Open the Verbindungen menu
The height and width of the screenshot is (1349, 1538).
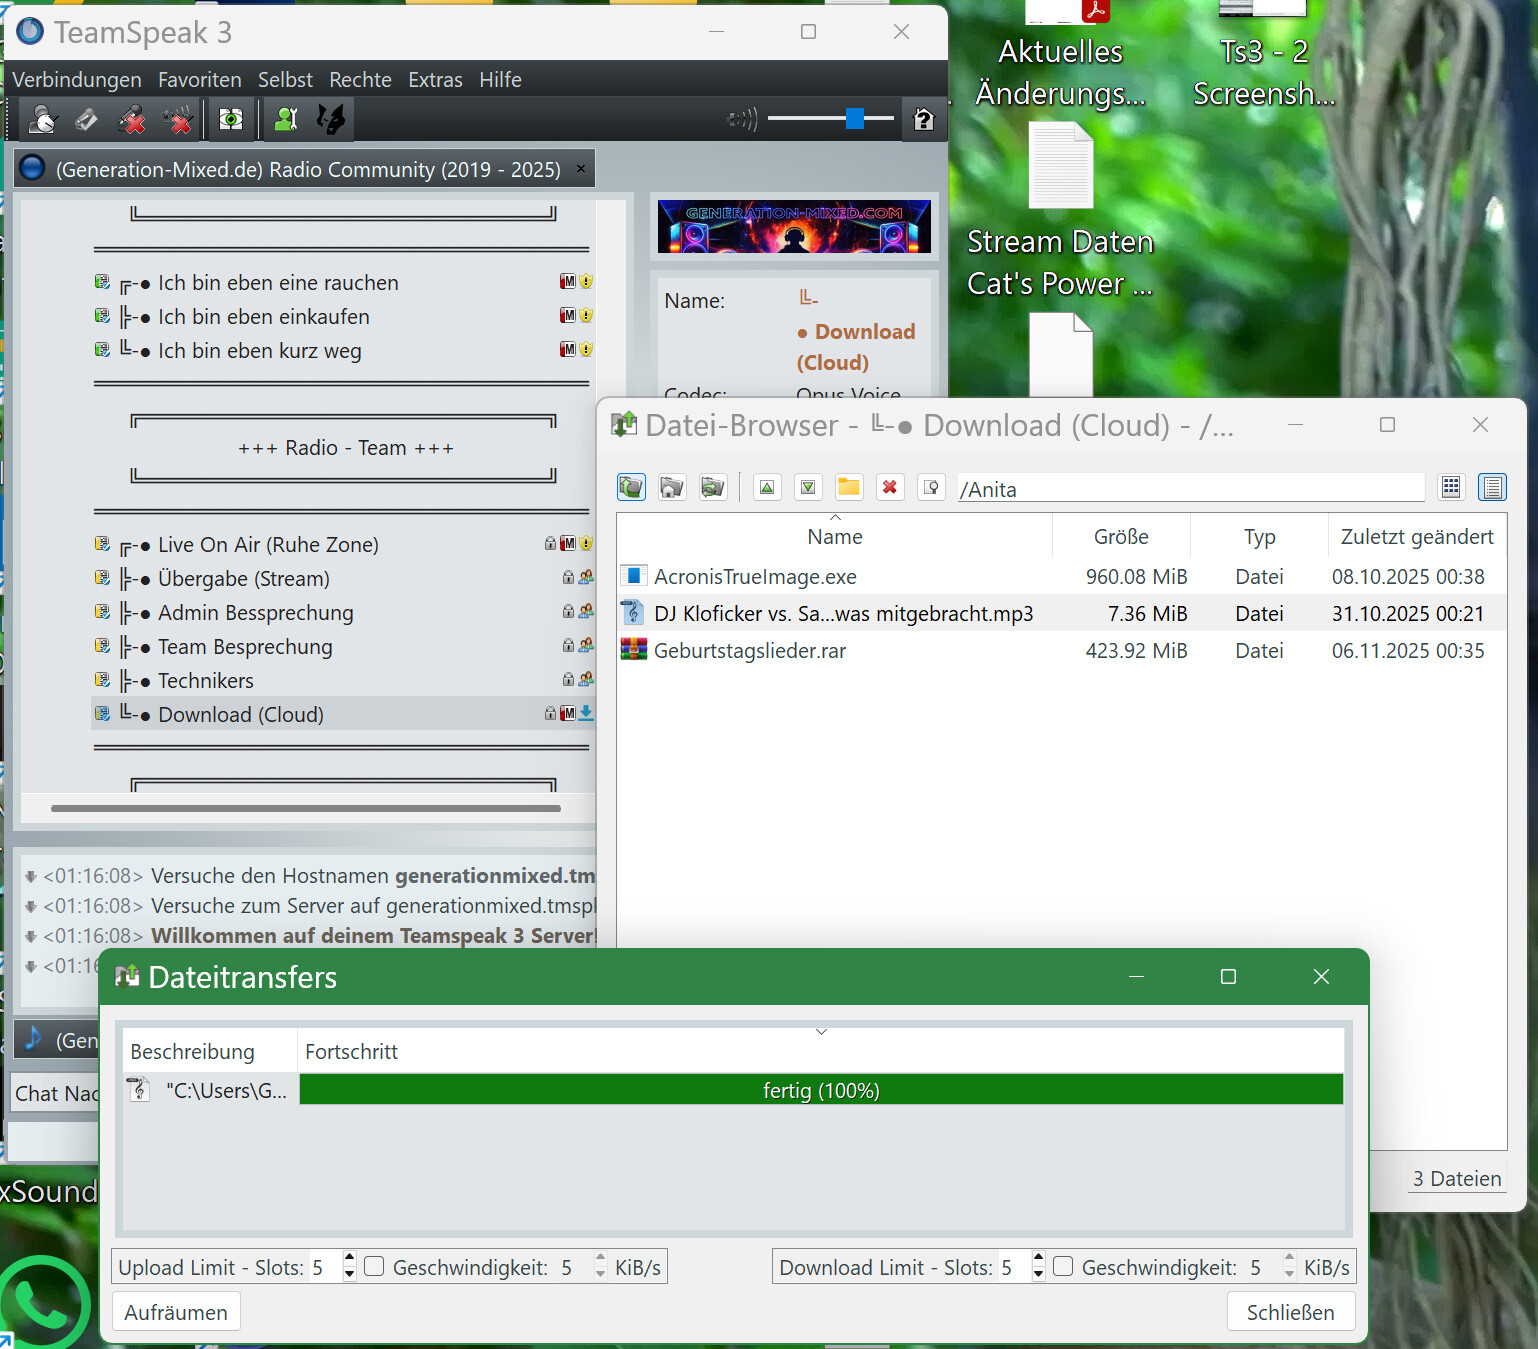[x=77, y=80]
